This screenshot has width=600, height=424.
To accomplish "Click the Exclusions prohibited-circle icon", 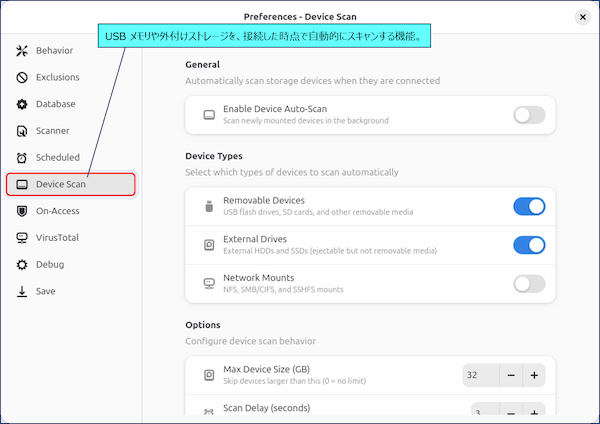I will (22, 77).
